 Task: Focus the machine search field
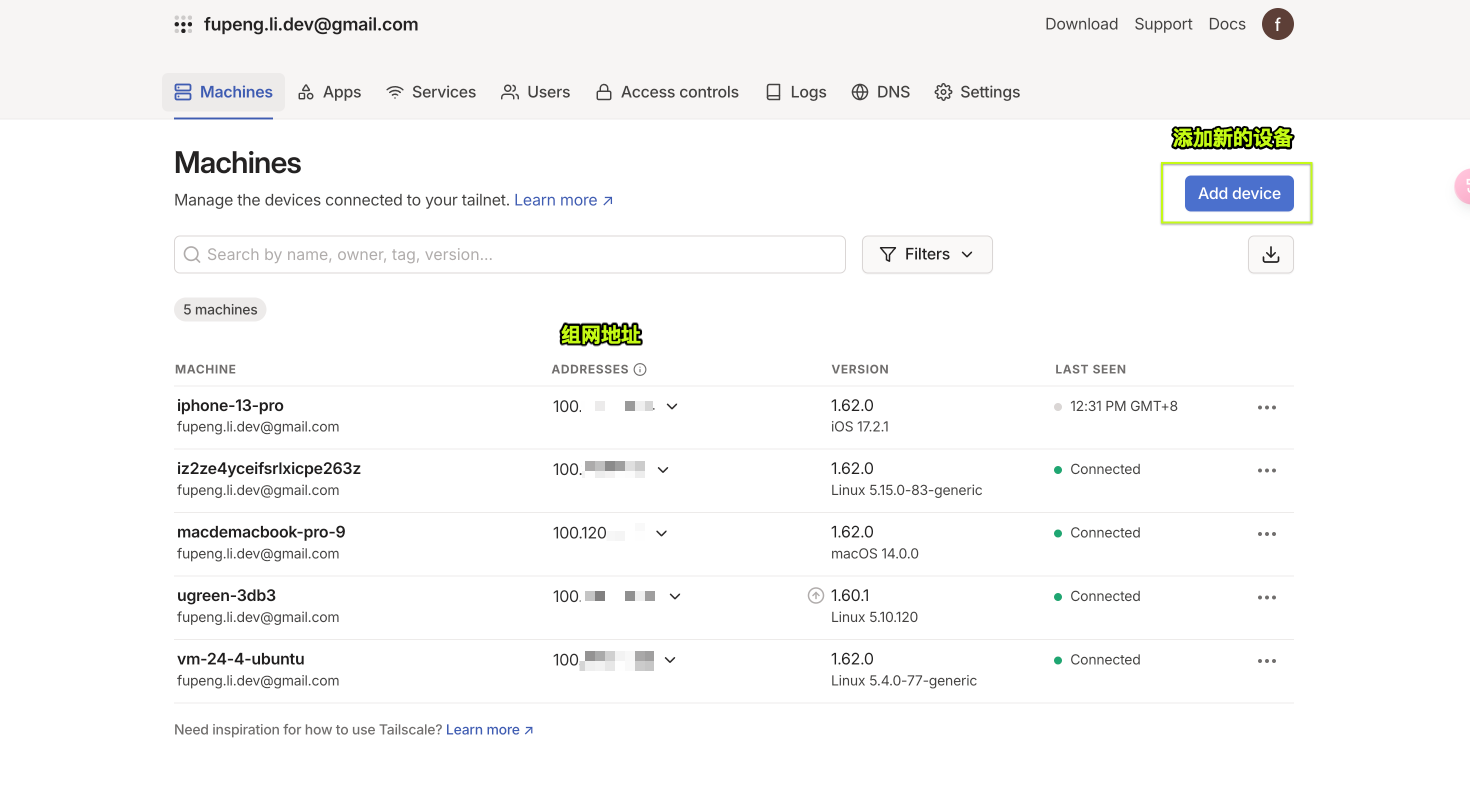coord(510,255)
